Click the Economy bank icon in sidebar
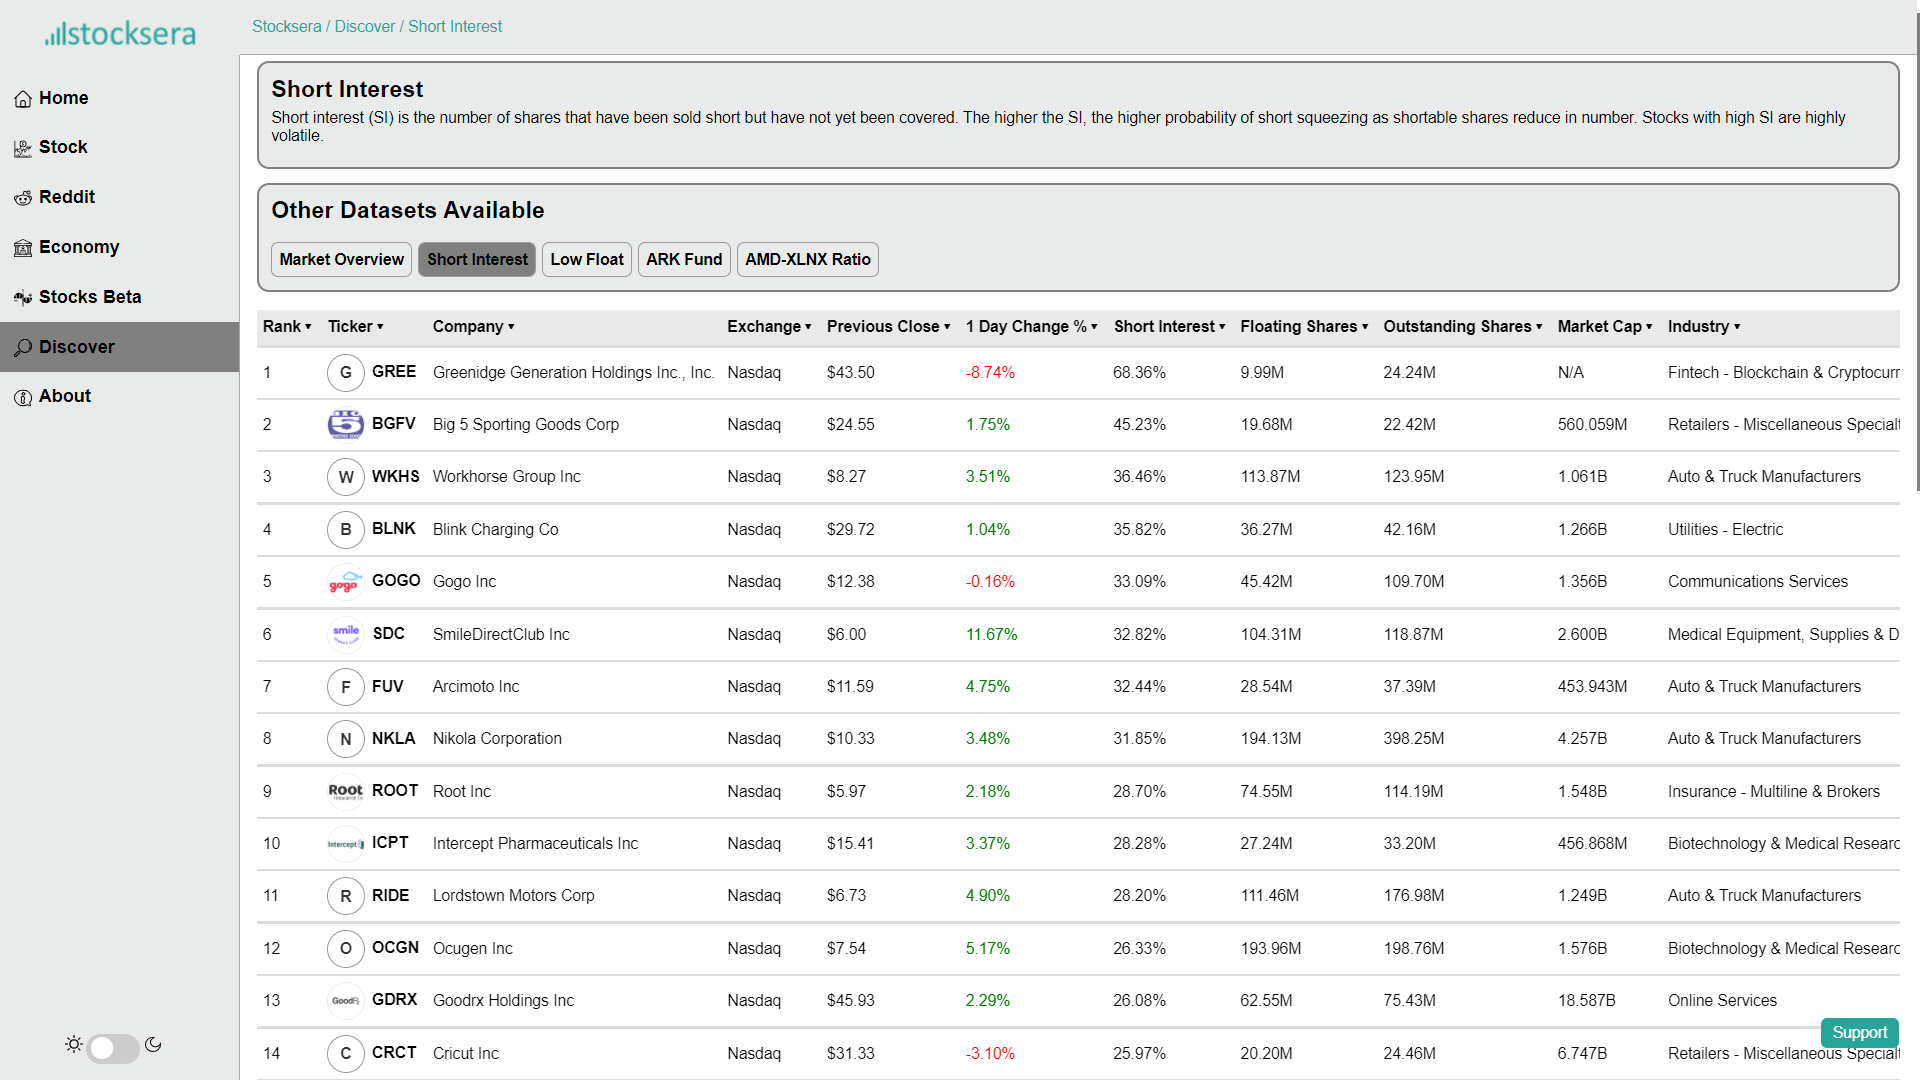The height and width of the screenshot is (1080, 1920). point(23,248)
